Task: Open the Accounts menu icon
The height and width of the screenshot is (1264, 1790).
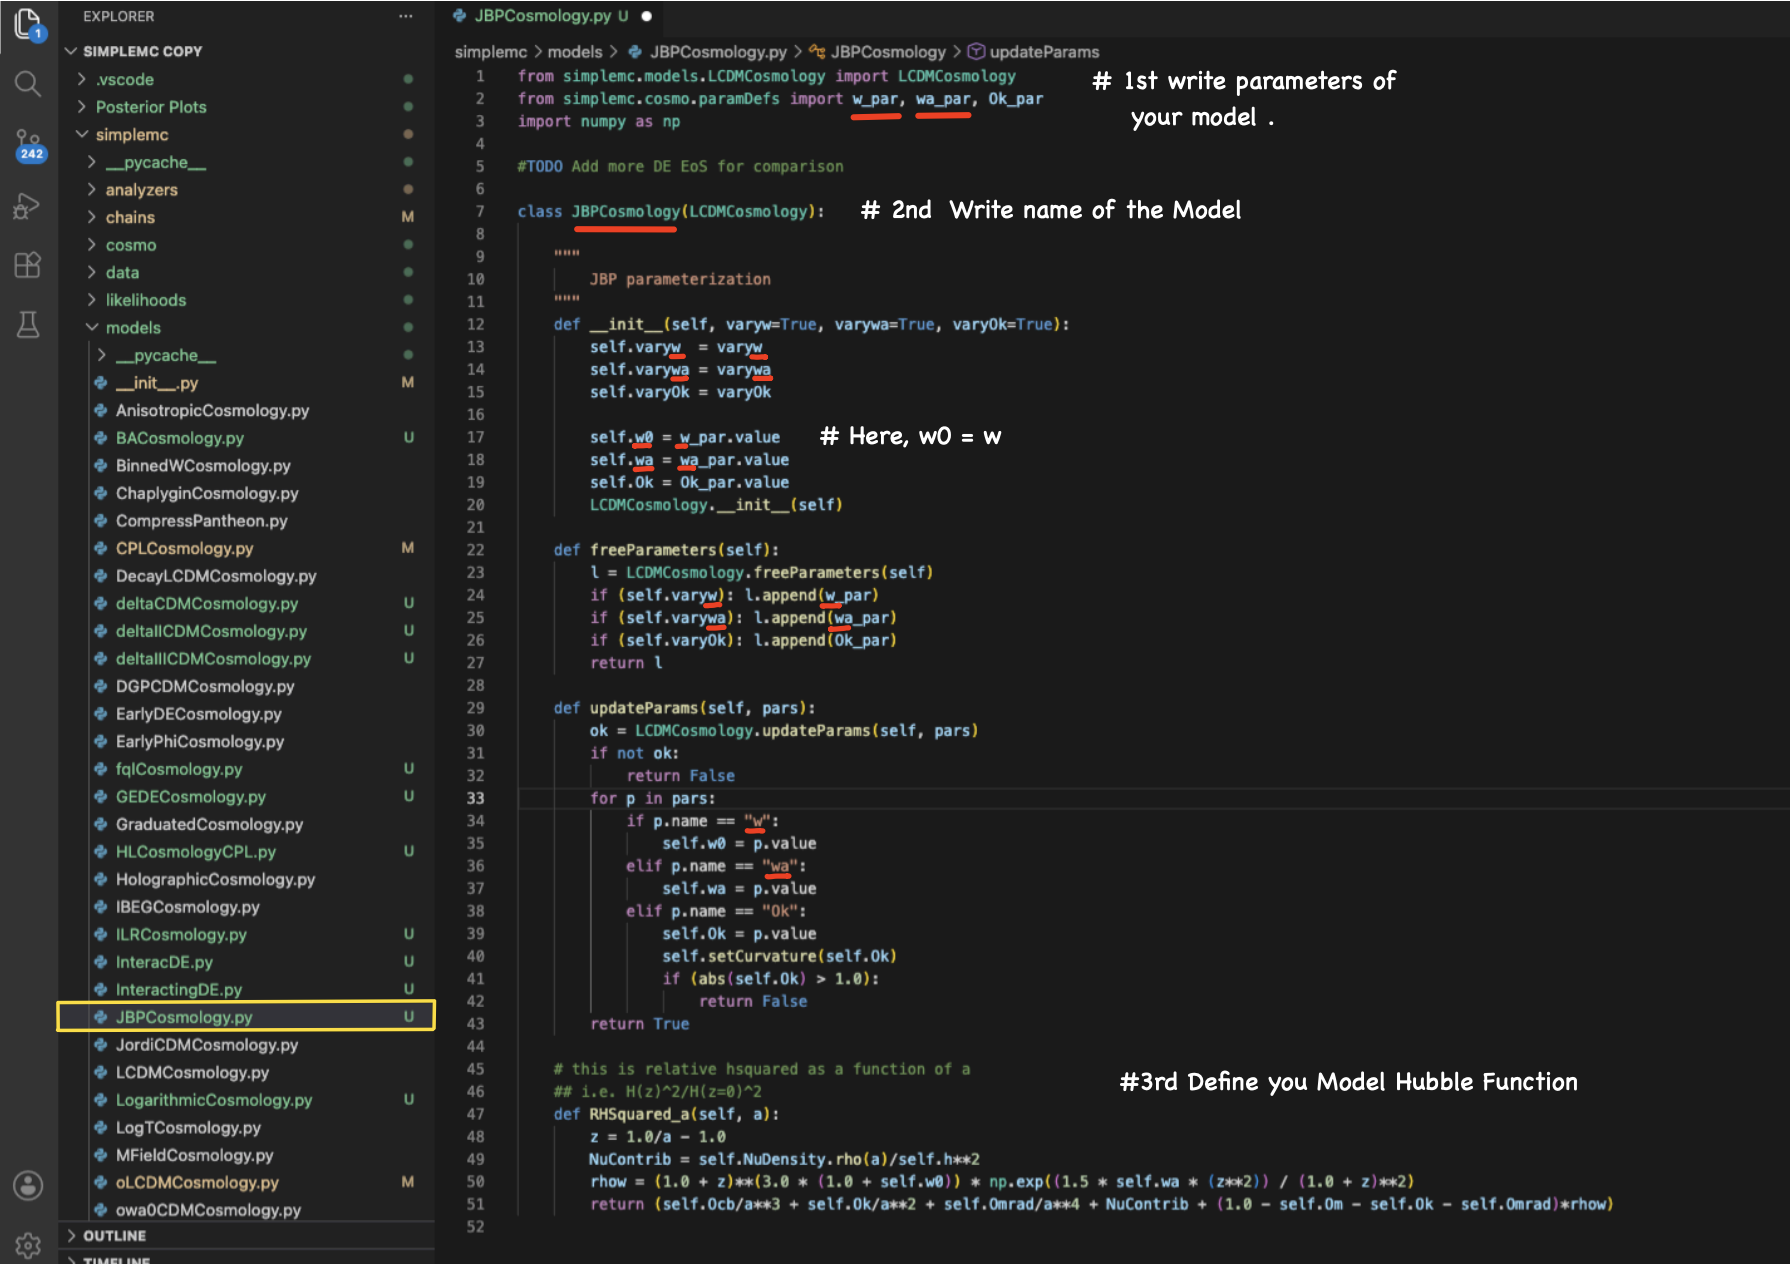Action: click(28, 1186)
